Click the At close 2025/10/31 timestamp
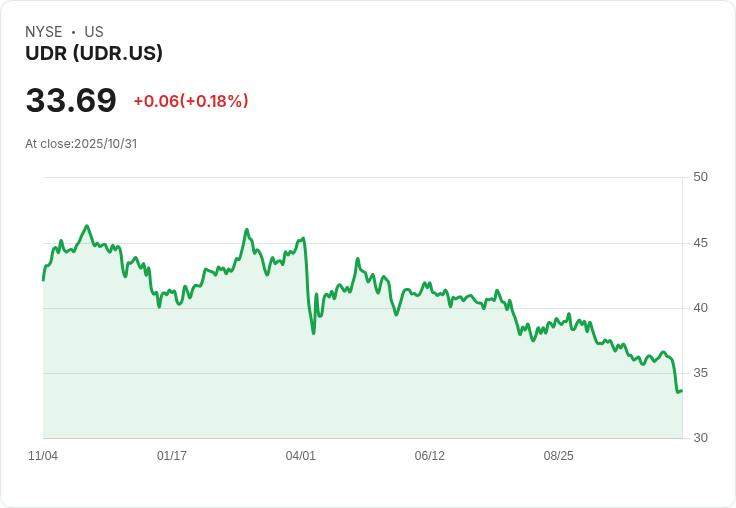736x508 pixels. 81,143
